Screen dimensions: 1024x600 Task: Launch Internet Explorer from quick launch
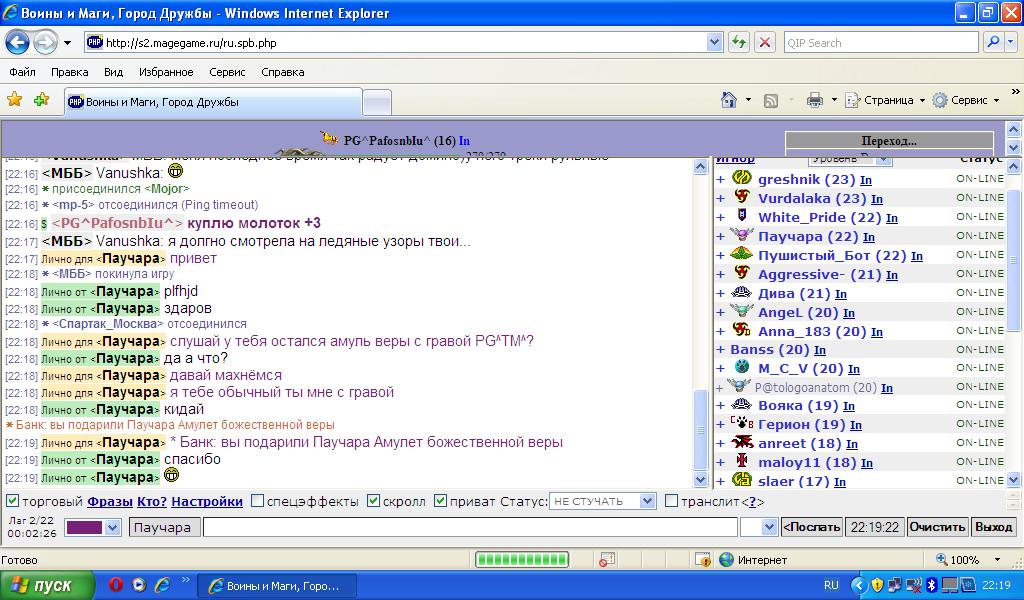tap(162, 584)
